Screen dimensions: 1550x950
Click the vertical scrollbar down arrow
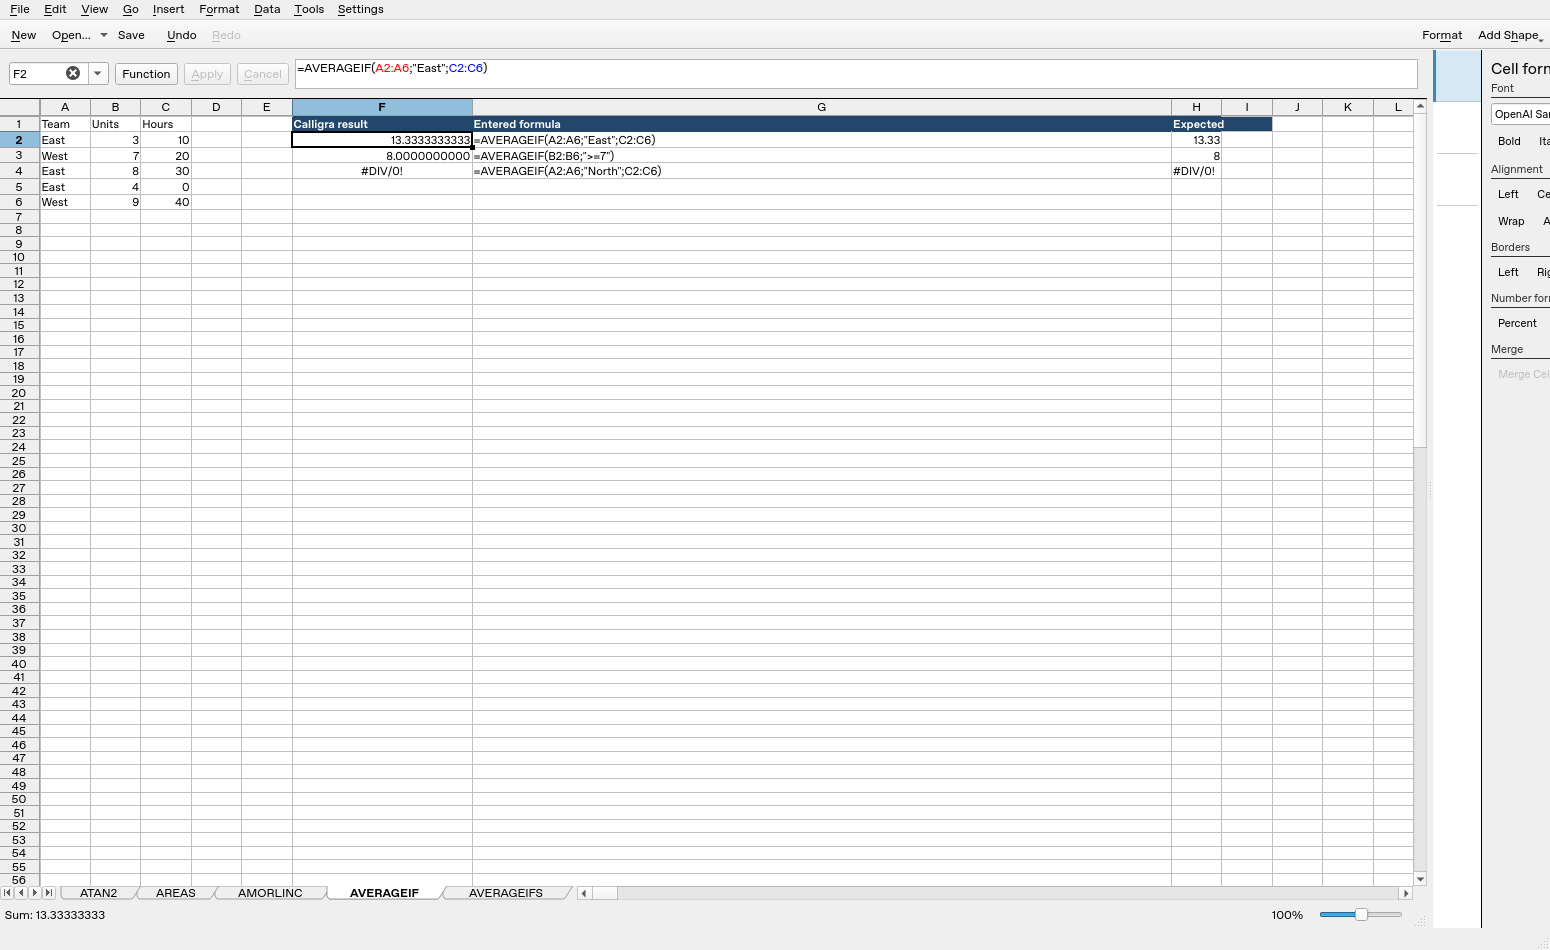click(x=1420, y=879)
